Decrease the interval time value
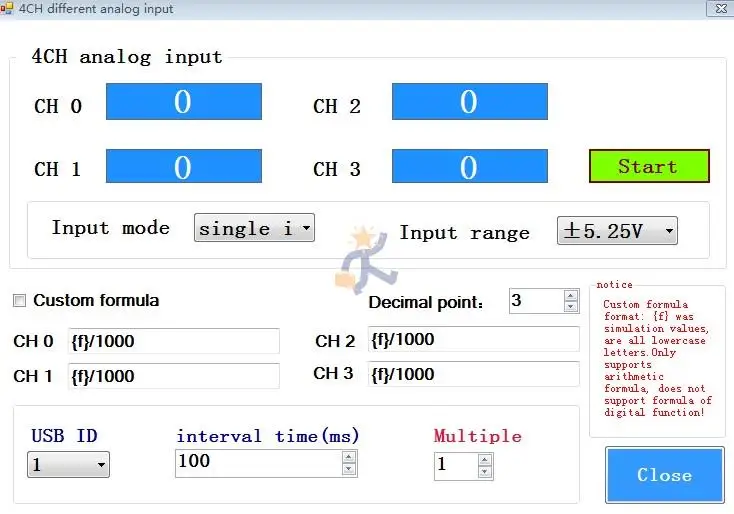 [349, 469]
